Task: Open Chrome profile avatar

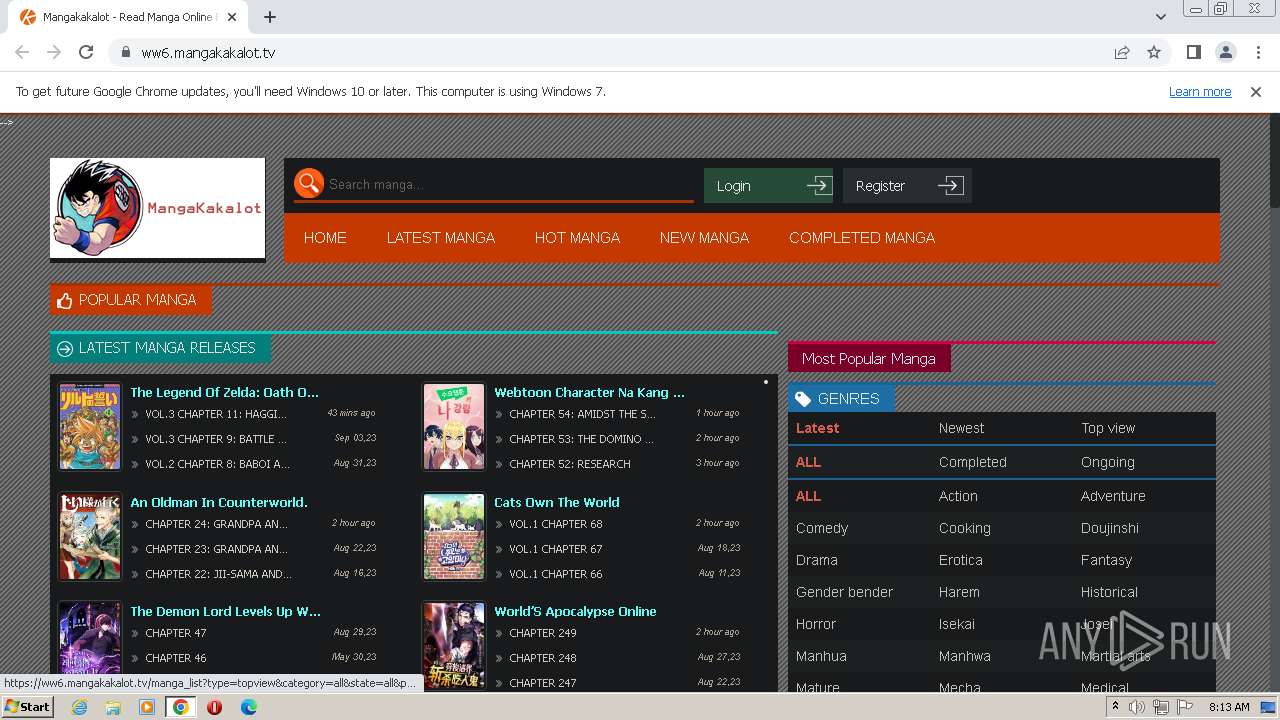Action: click(x=1225, y=52)
